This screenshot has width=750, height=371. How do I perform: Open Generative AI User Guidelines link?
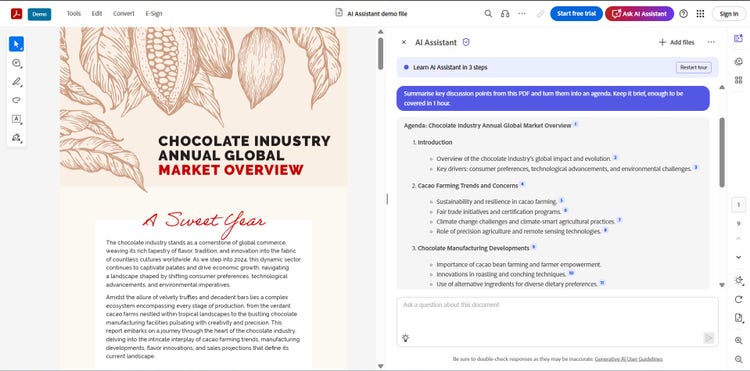point(629,359)
